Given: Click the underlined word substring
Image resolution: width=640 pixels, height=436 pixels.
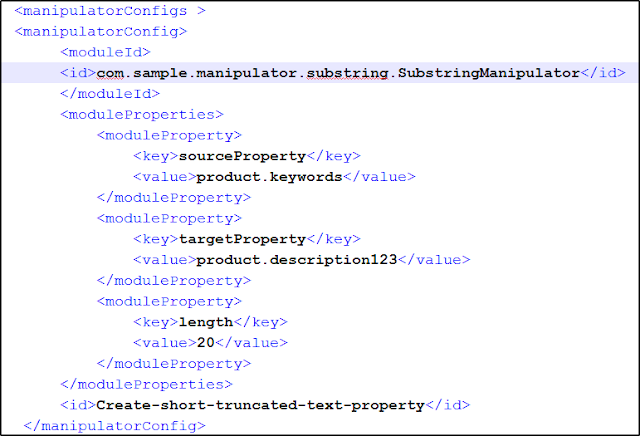Looking at the screenshot, I should click(x=347, y=73).
